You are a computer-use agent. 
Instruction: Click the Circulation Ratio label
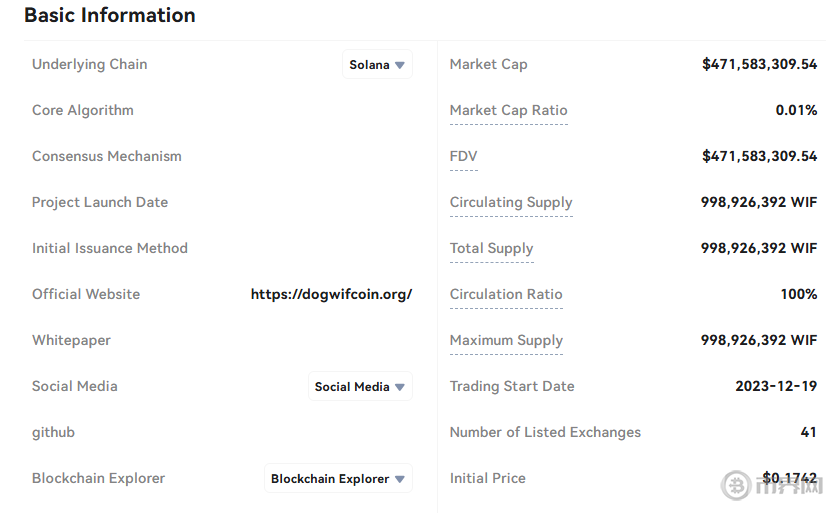coord(506,295)
